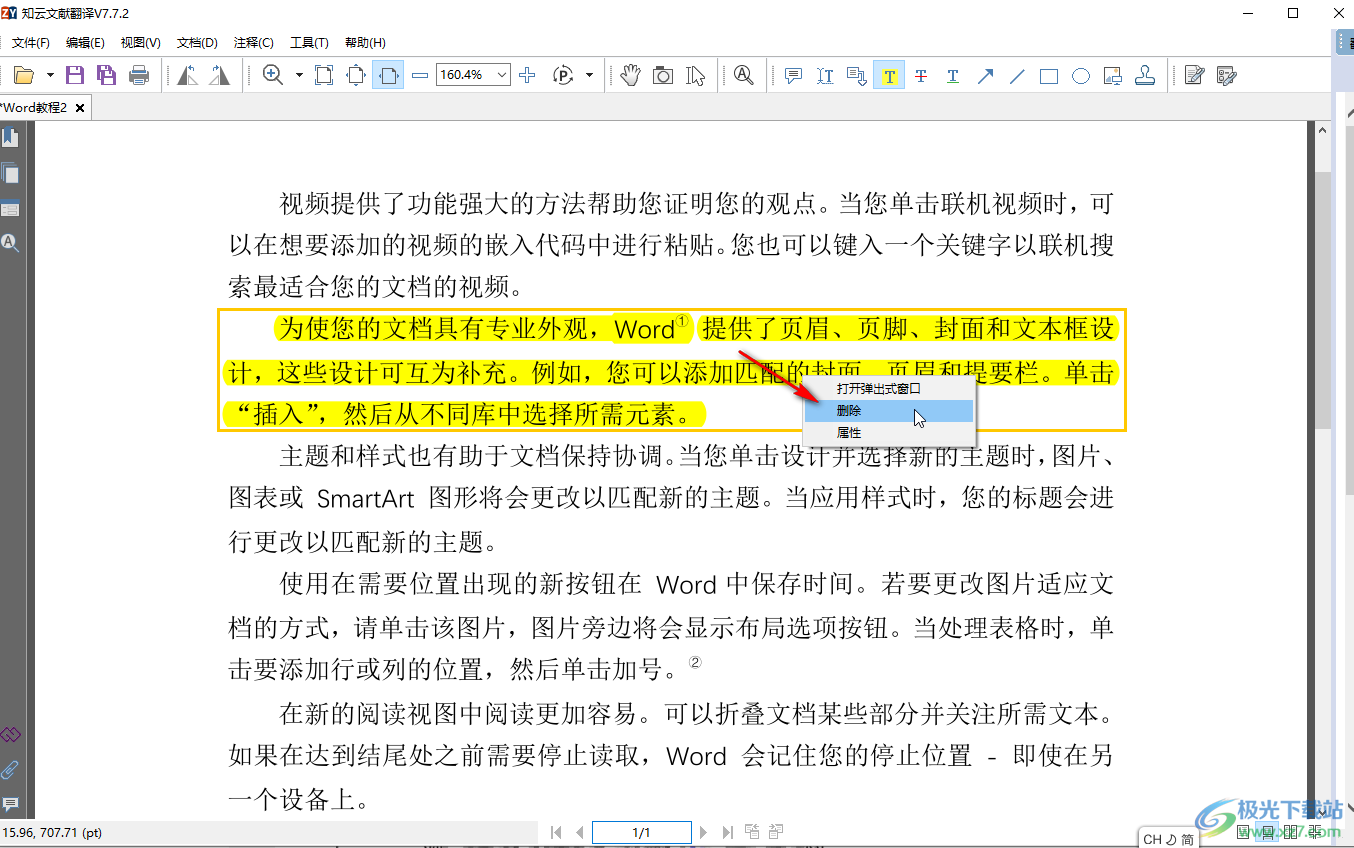Screen dimensions: 1354x848
Task: Zoom in with the plus button
Action: (x=528, y=75)
